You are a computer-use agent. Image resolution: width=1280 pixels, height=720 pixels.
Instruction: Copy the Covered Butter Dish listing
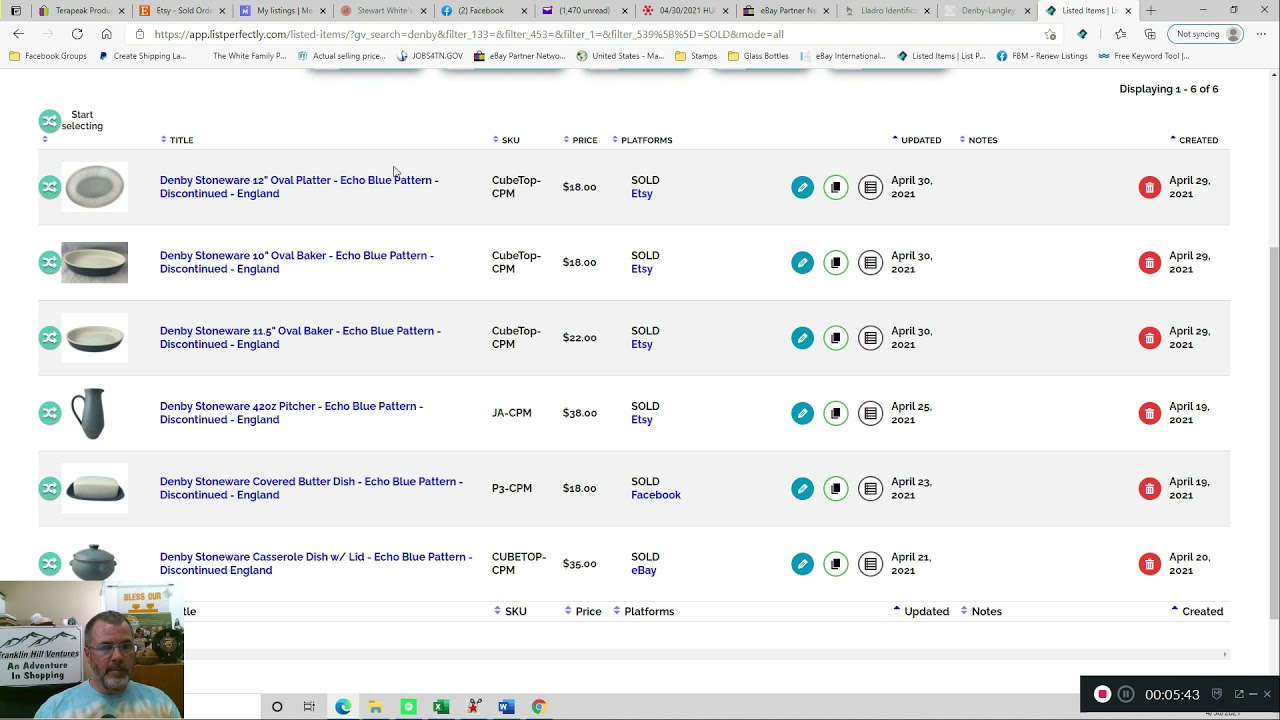(836, 488)
